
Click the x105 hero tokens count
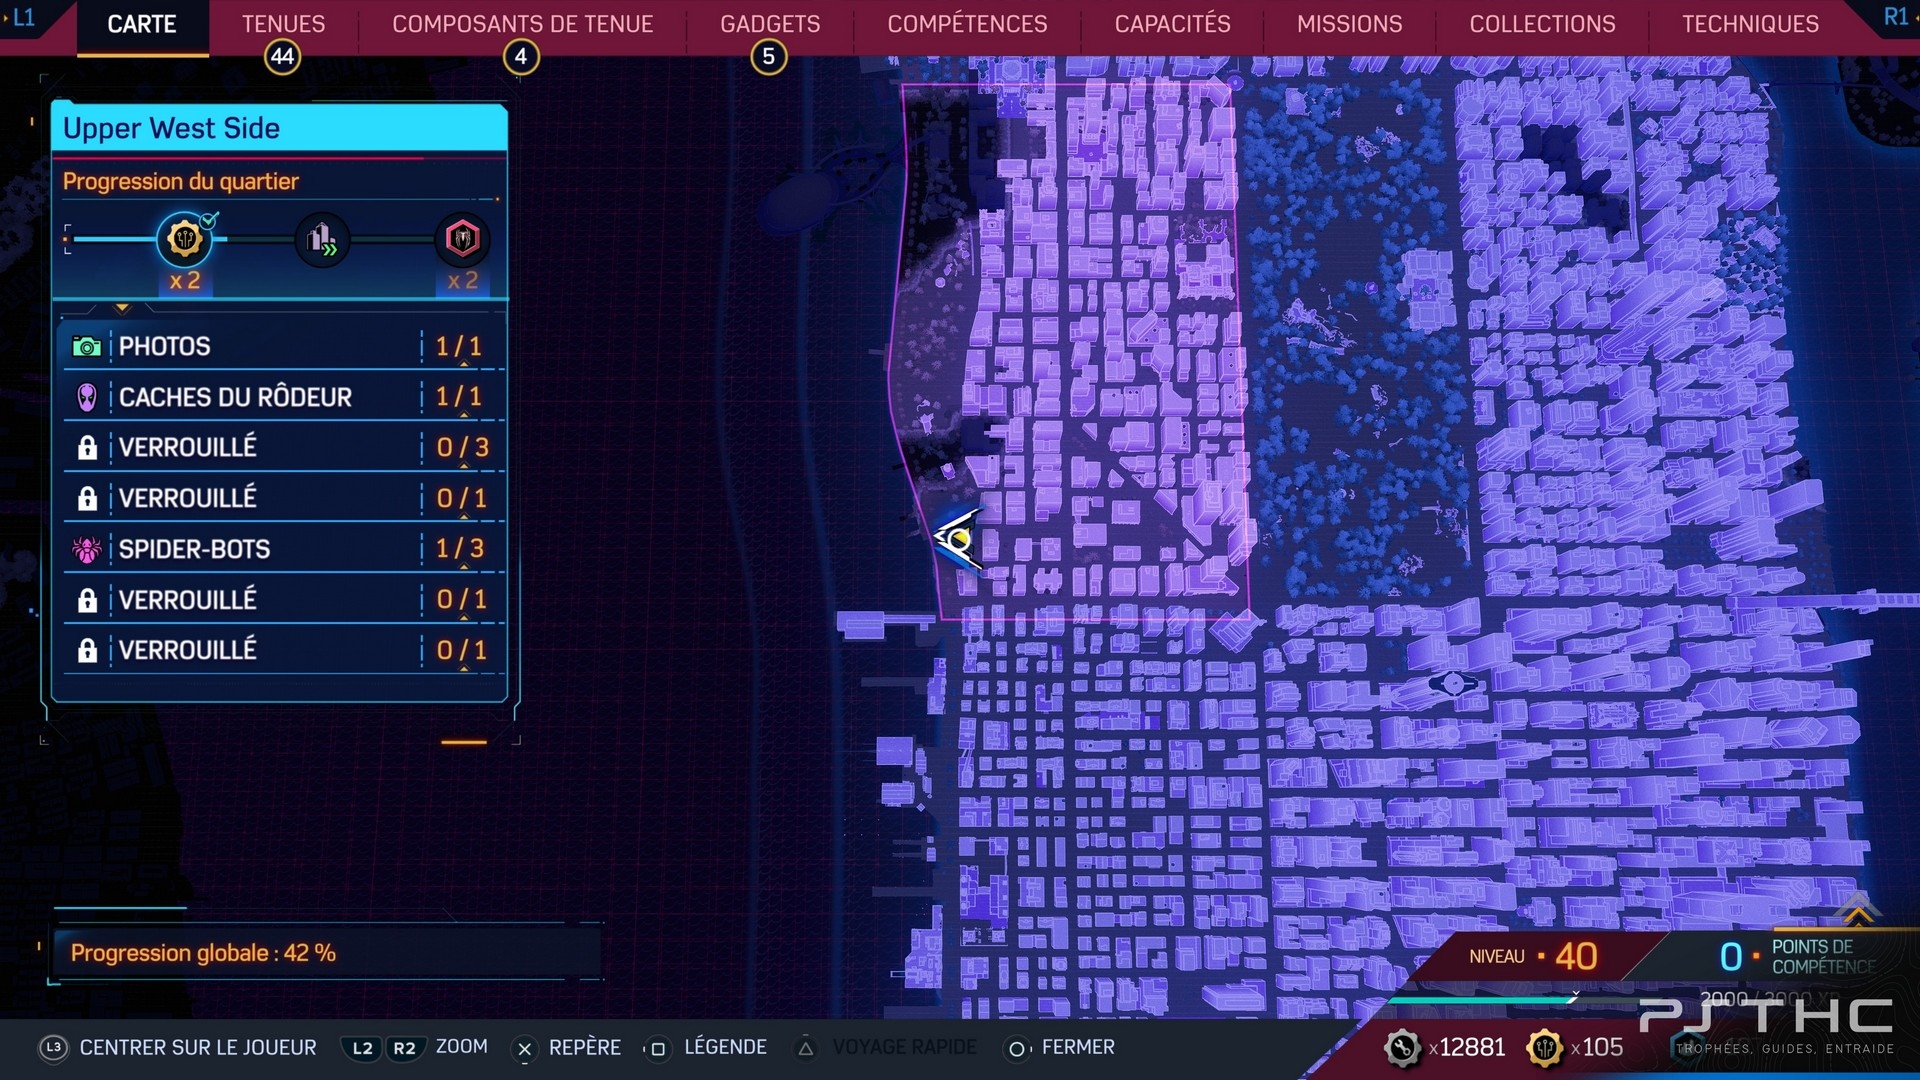coord(1597,1047)
